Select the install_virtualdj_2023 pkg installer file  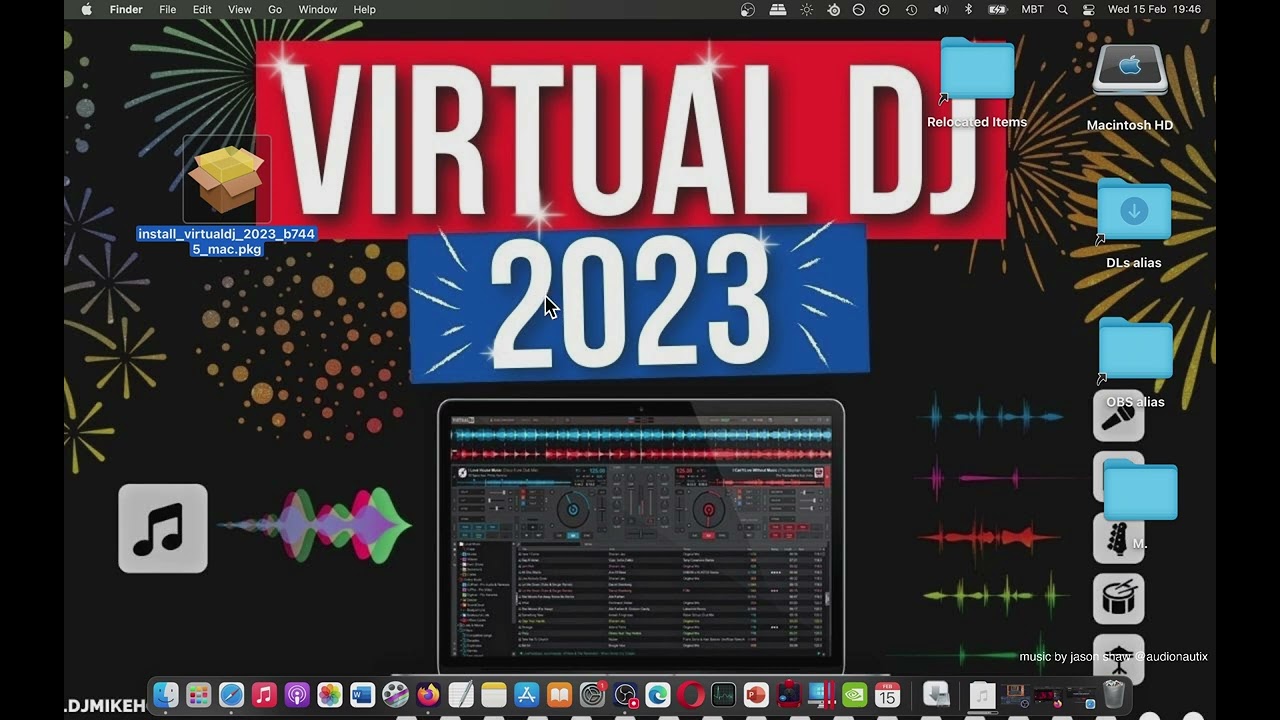point(227,180)
